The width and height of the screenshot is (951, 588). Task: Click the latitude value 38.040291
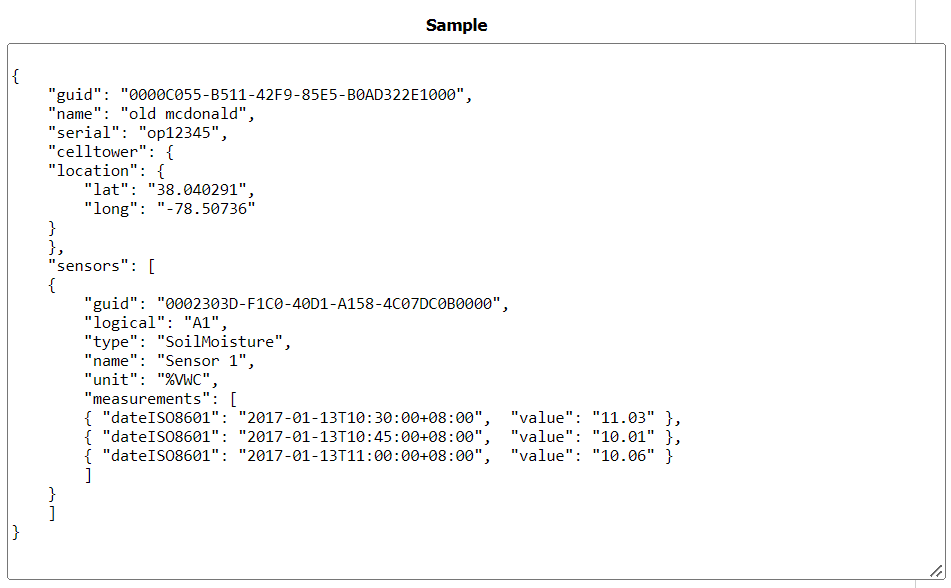pos(204,190)
